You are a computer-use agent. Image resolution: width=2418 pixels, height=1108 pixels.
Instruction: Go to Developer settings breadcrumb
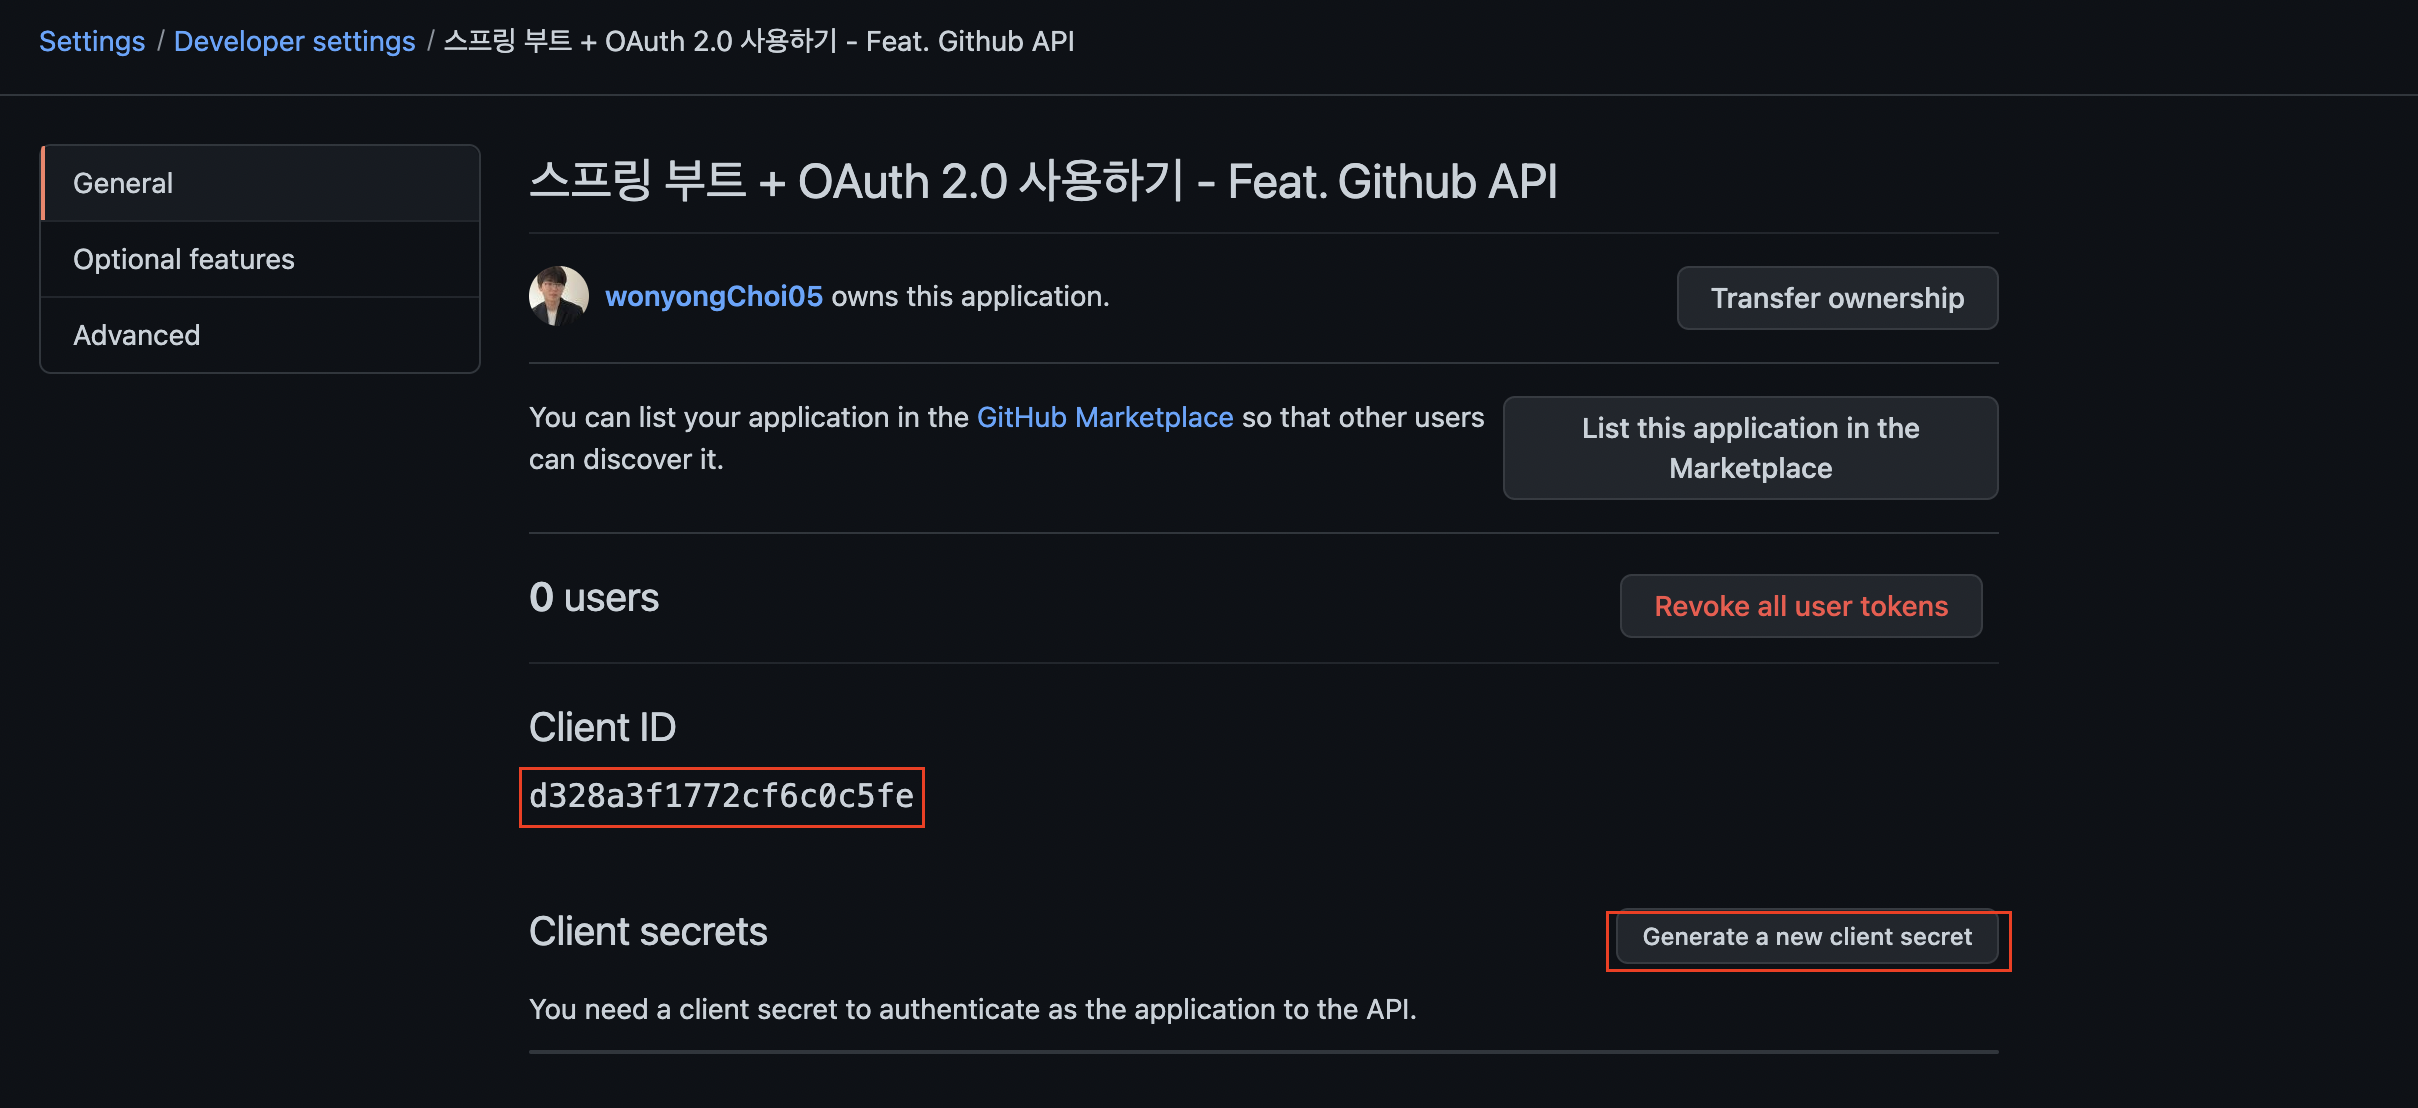coord(294,41)
